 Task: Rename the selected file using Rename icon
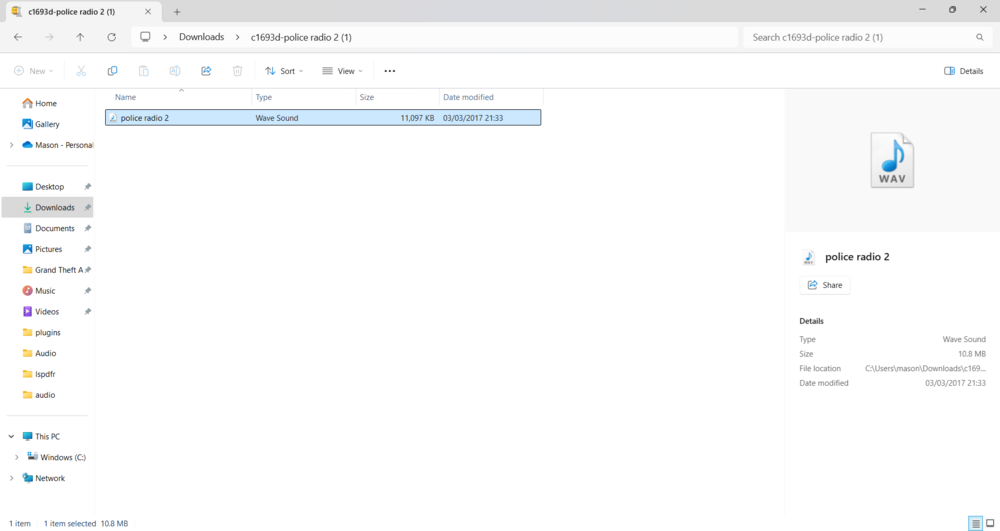click(175, 71)
